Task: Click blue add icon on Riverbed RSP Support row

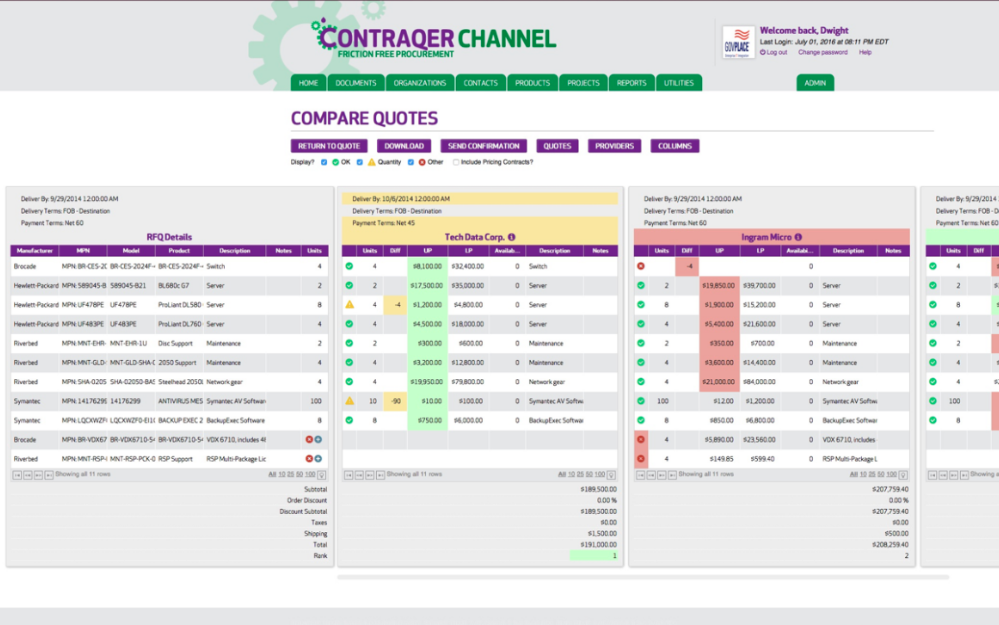Action: tap(318, 458)
